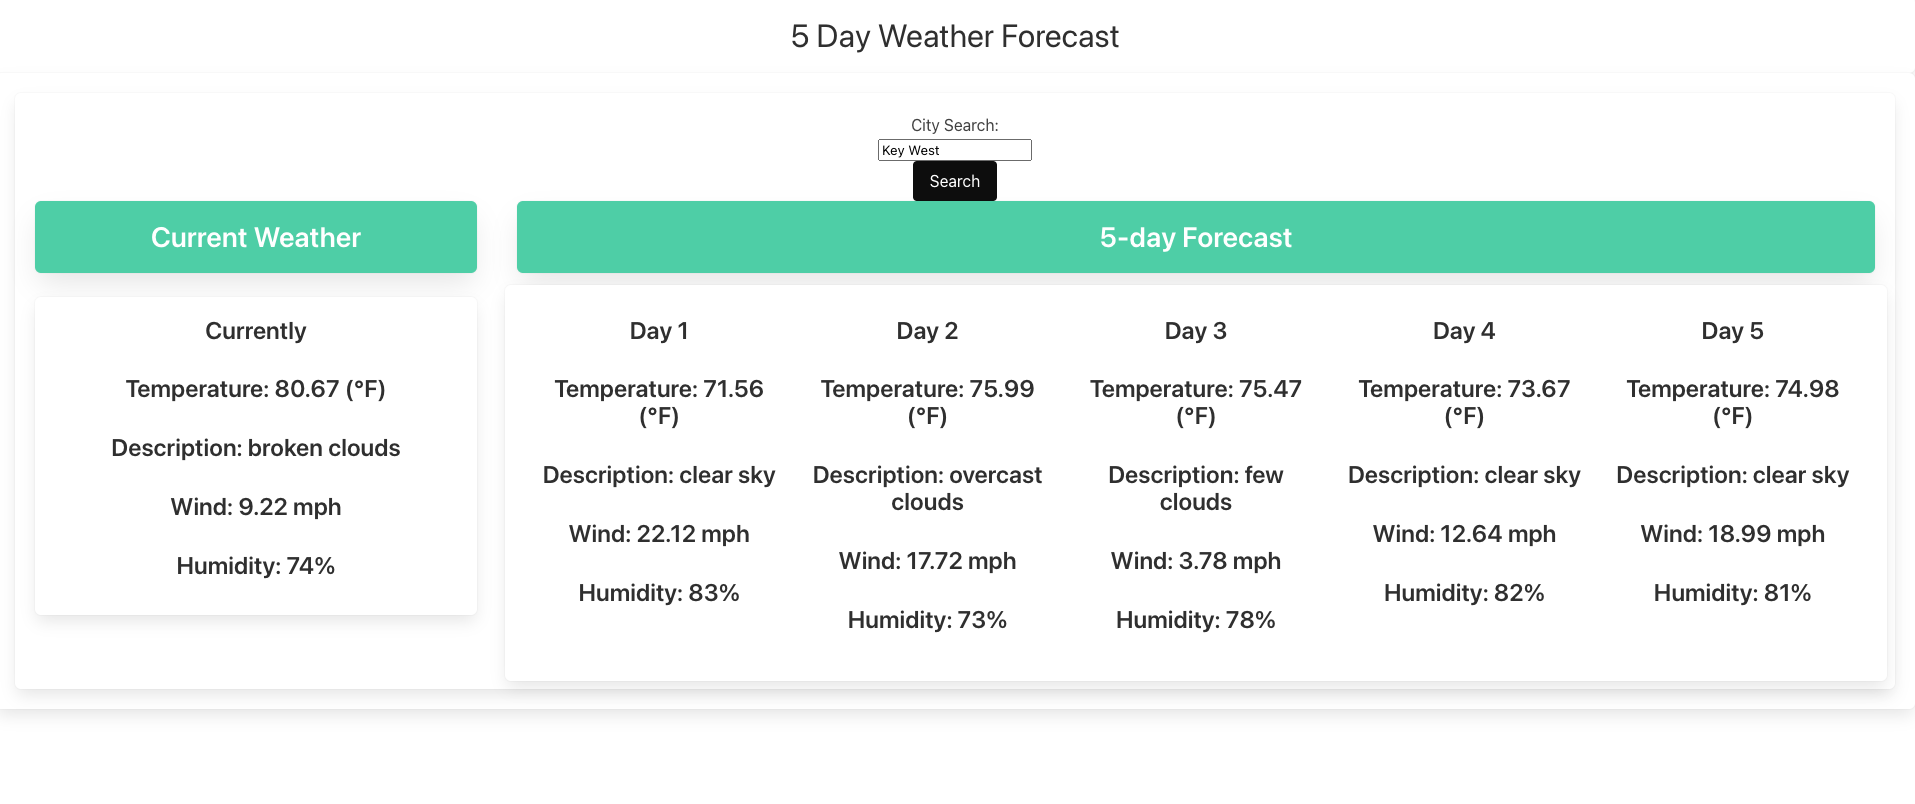Click Day 5 humidity 81% value
The width and height of the screenshot is (1915, 804).
pyautogui.click(x=1732, y=593)
